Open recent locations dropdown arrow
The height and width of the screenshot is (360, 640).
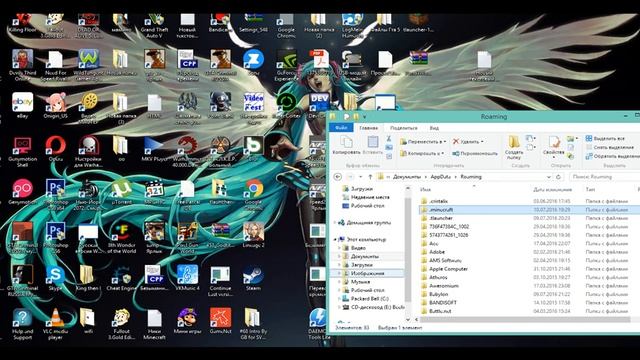click(x=360, y=177)
